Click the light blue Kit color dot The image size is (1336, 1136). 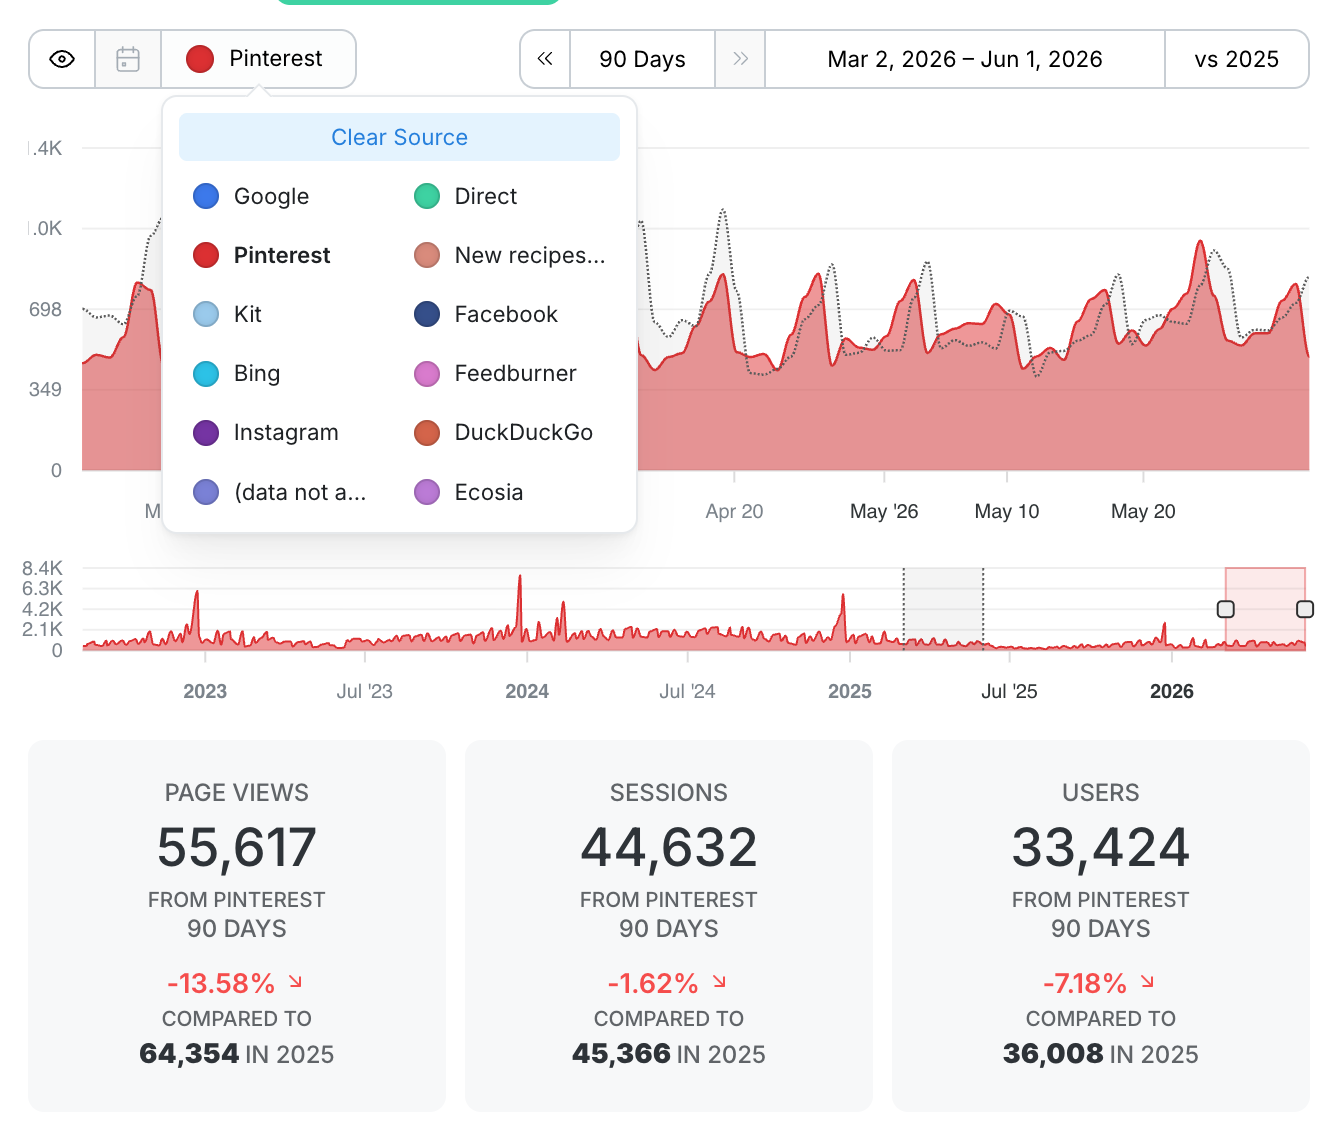[x=206, y=314]
